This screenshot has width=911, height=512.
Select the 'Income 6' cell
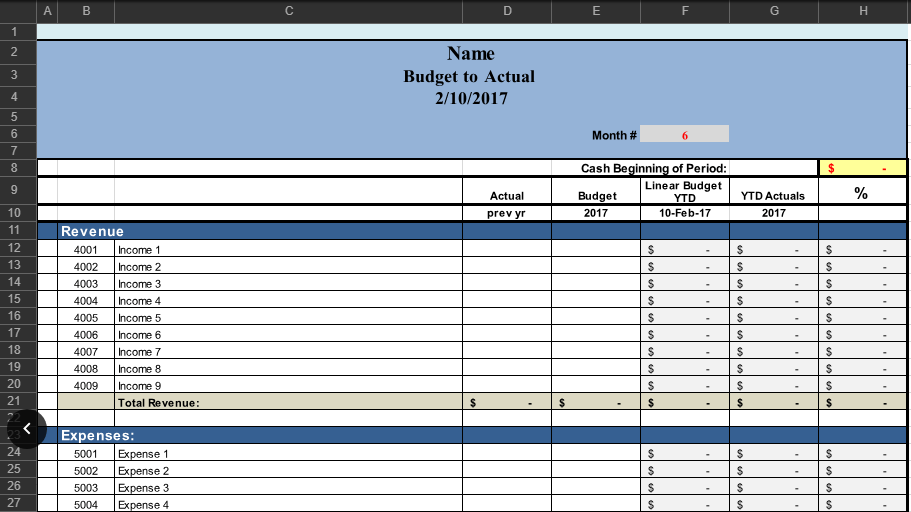point(289,335)
